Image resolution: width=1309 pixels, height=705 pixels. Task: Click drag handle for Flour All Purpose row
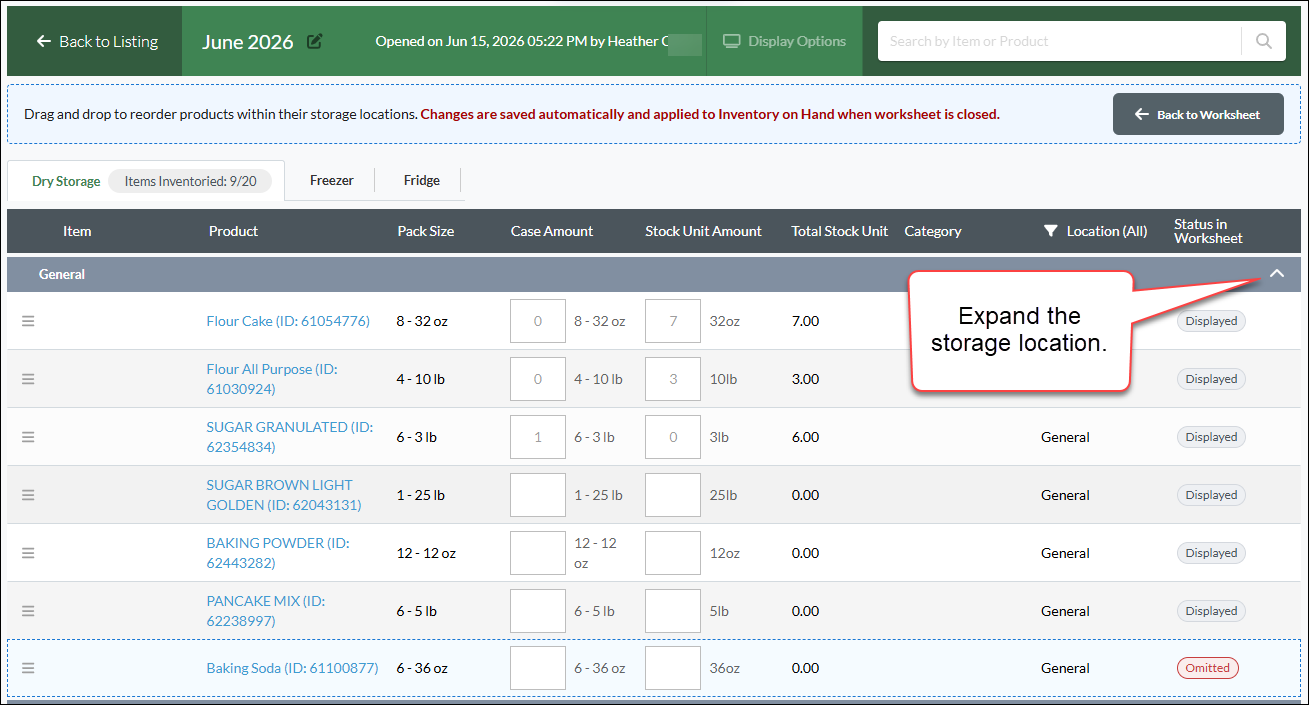pyautogui.click(x=28, y=379)
